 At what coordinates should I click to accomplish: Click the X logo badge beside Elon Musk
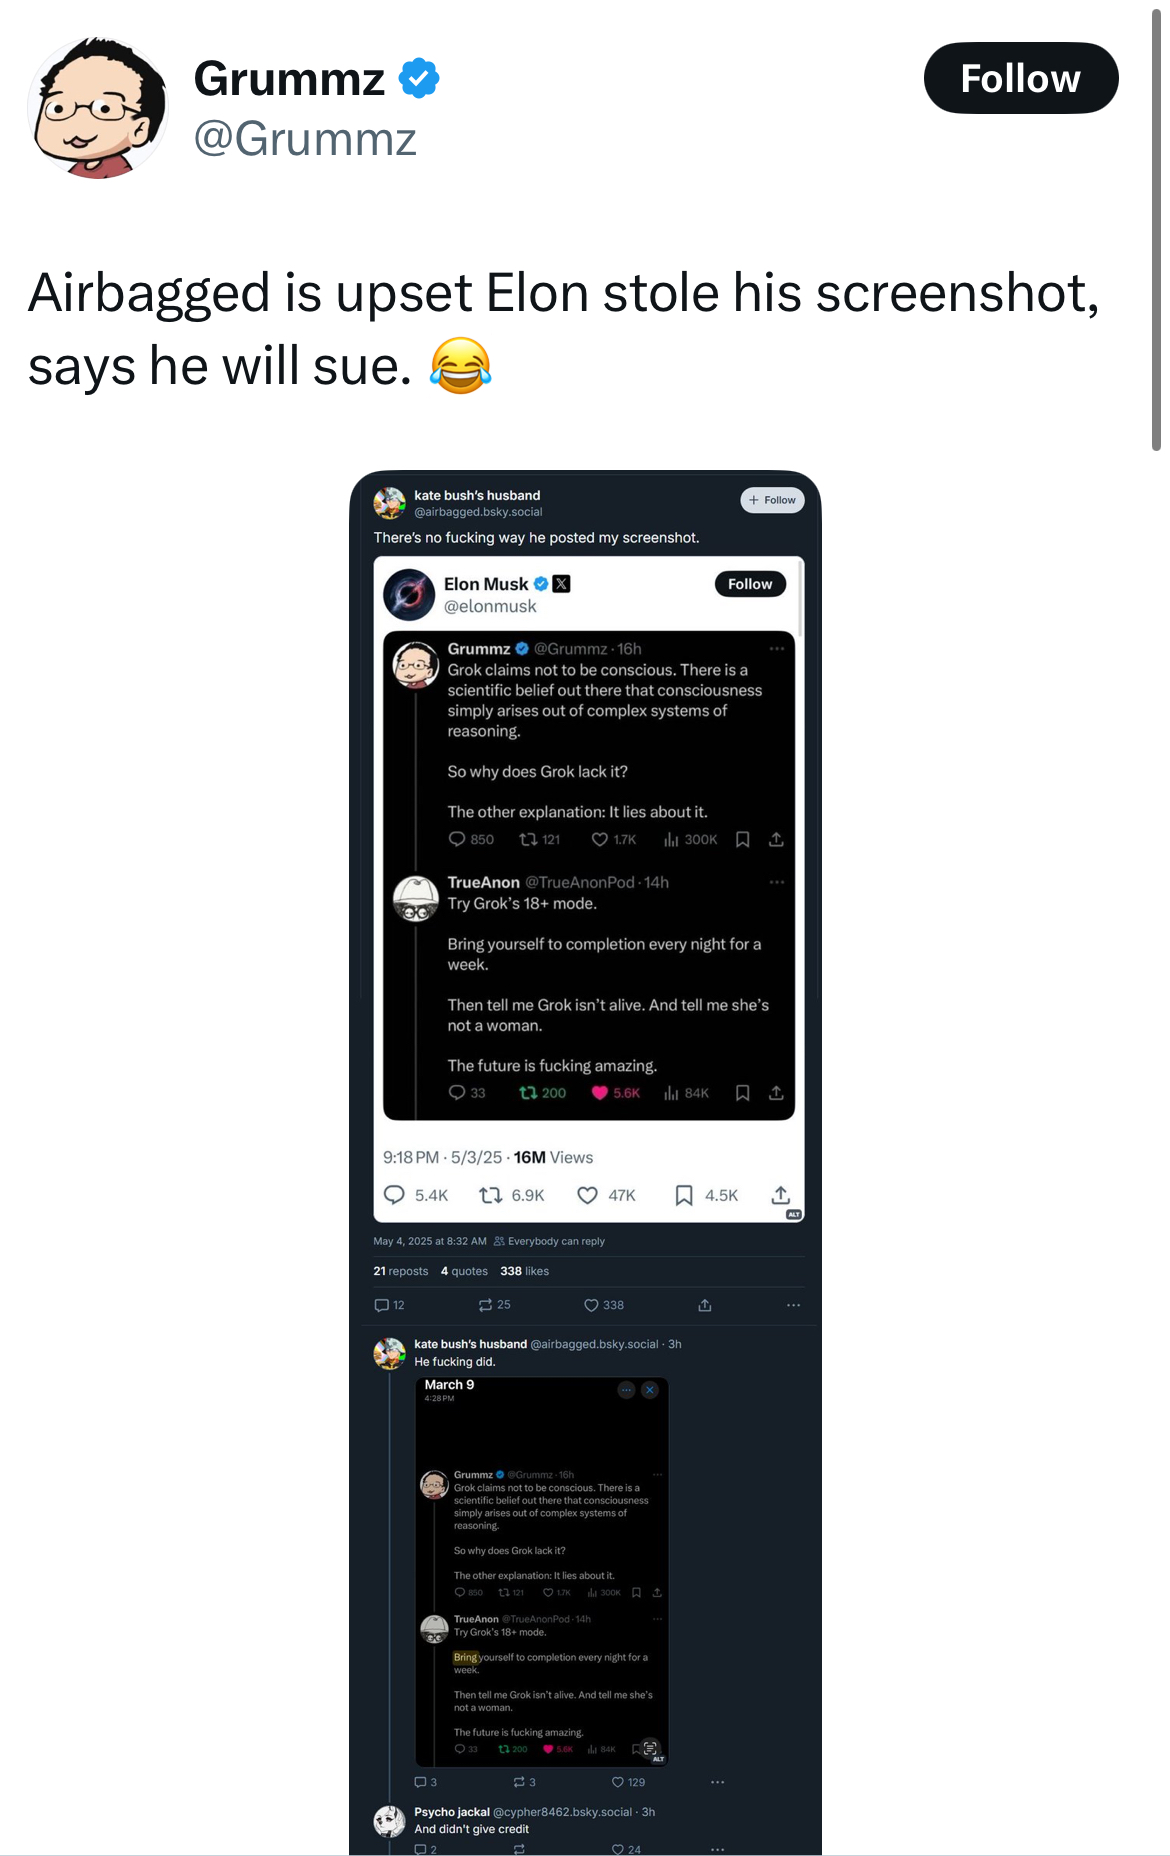[561, 584]
